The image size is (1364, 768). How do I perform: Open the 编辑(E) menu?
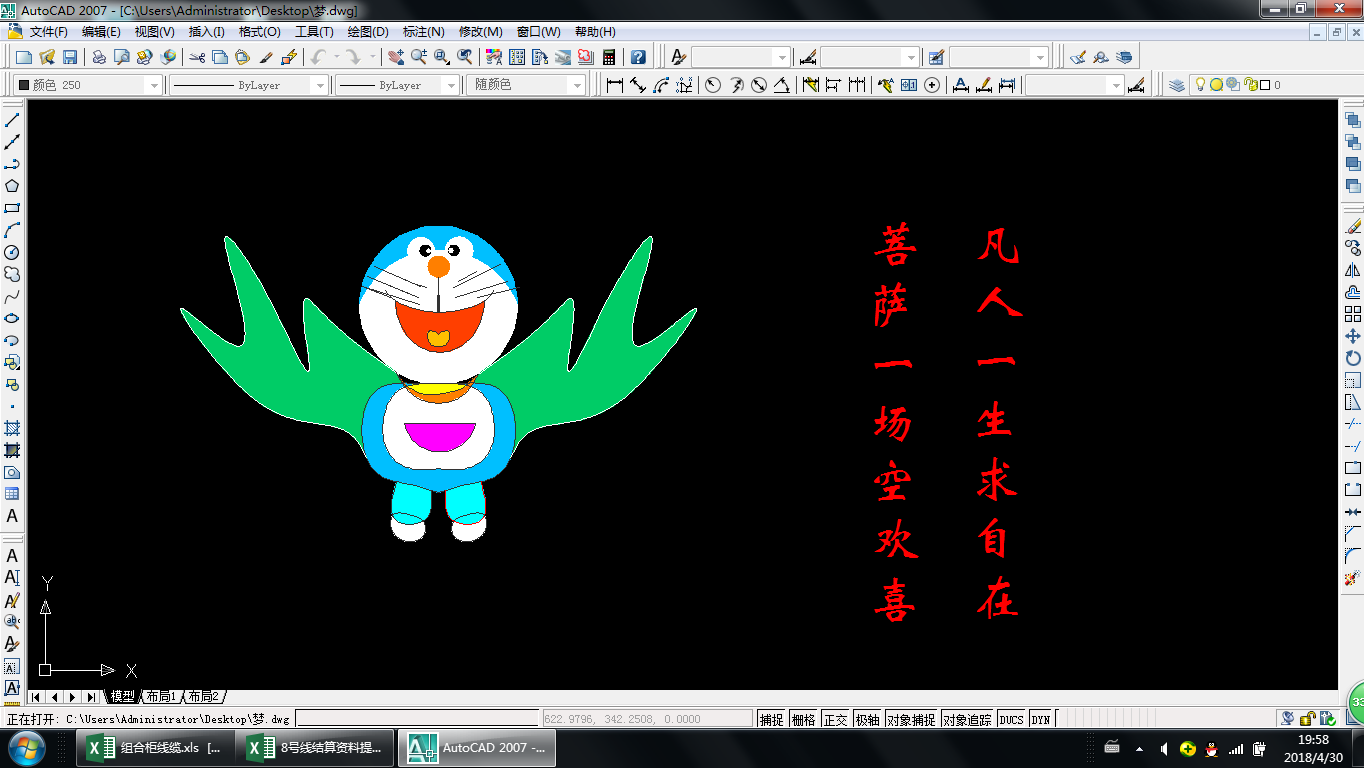click(101, 32)
